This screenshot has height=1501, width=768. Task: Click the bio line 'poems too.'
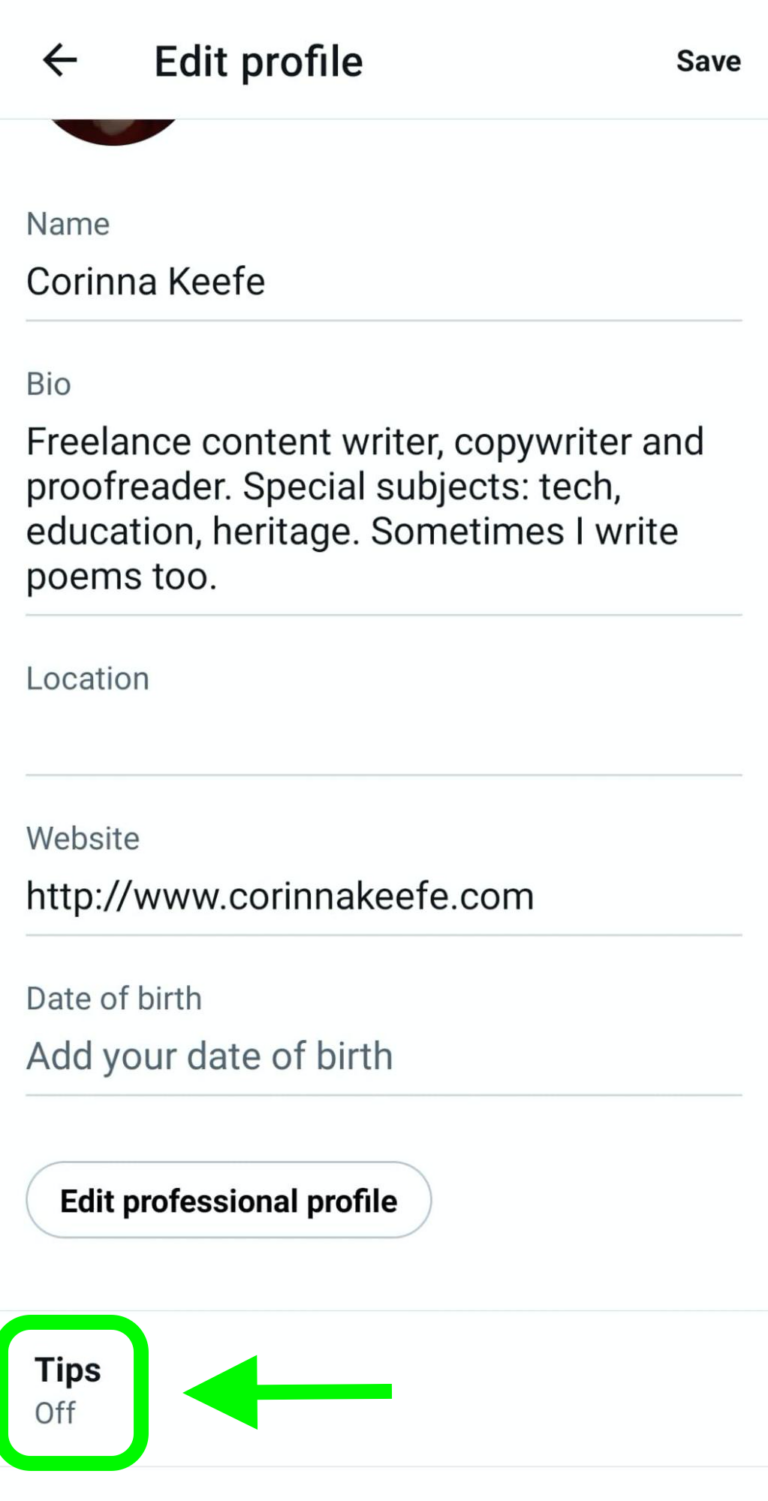coord(121,577)
